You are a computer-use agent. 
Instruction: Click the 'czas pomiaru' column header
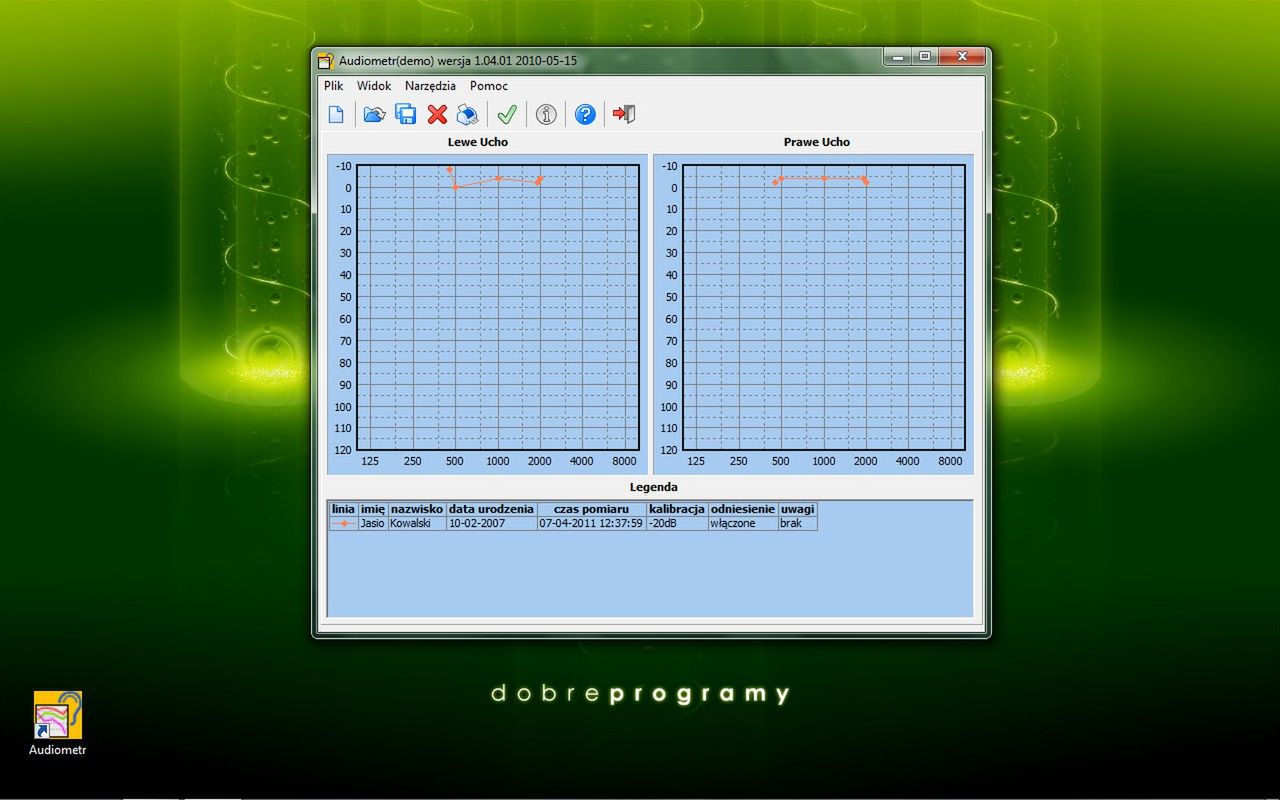tap(591, 509)
